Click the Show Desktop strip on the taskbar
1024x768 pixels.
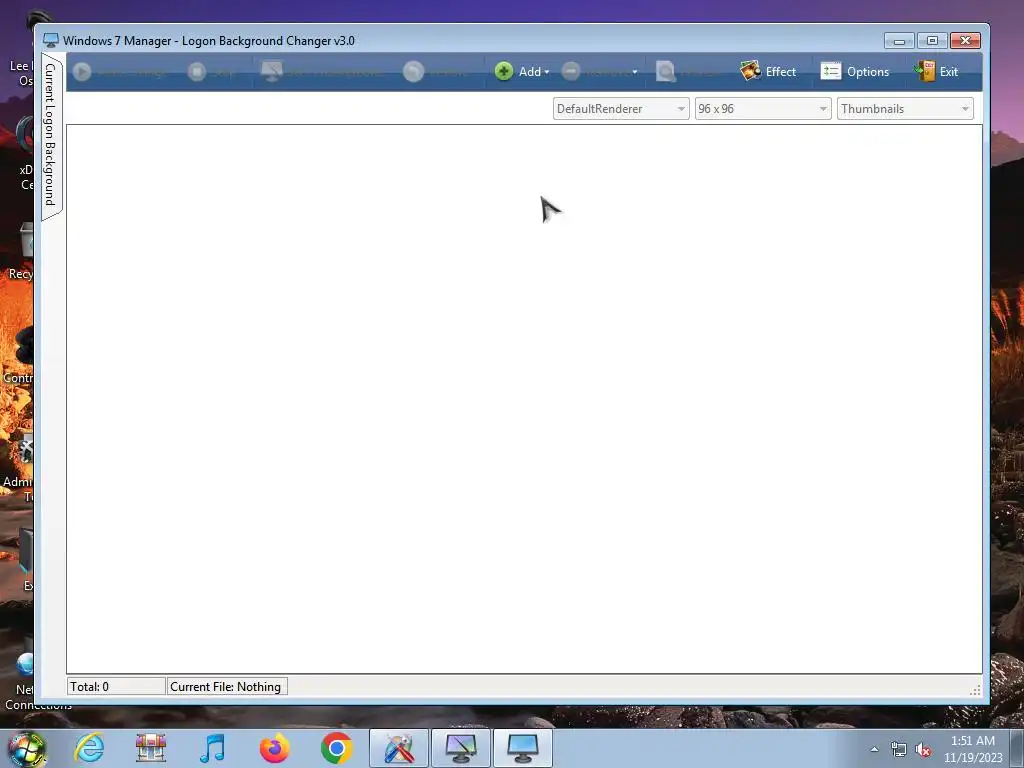point(1017,748)
